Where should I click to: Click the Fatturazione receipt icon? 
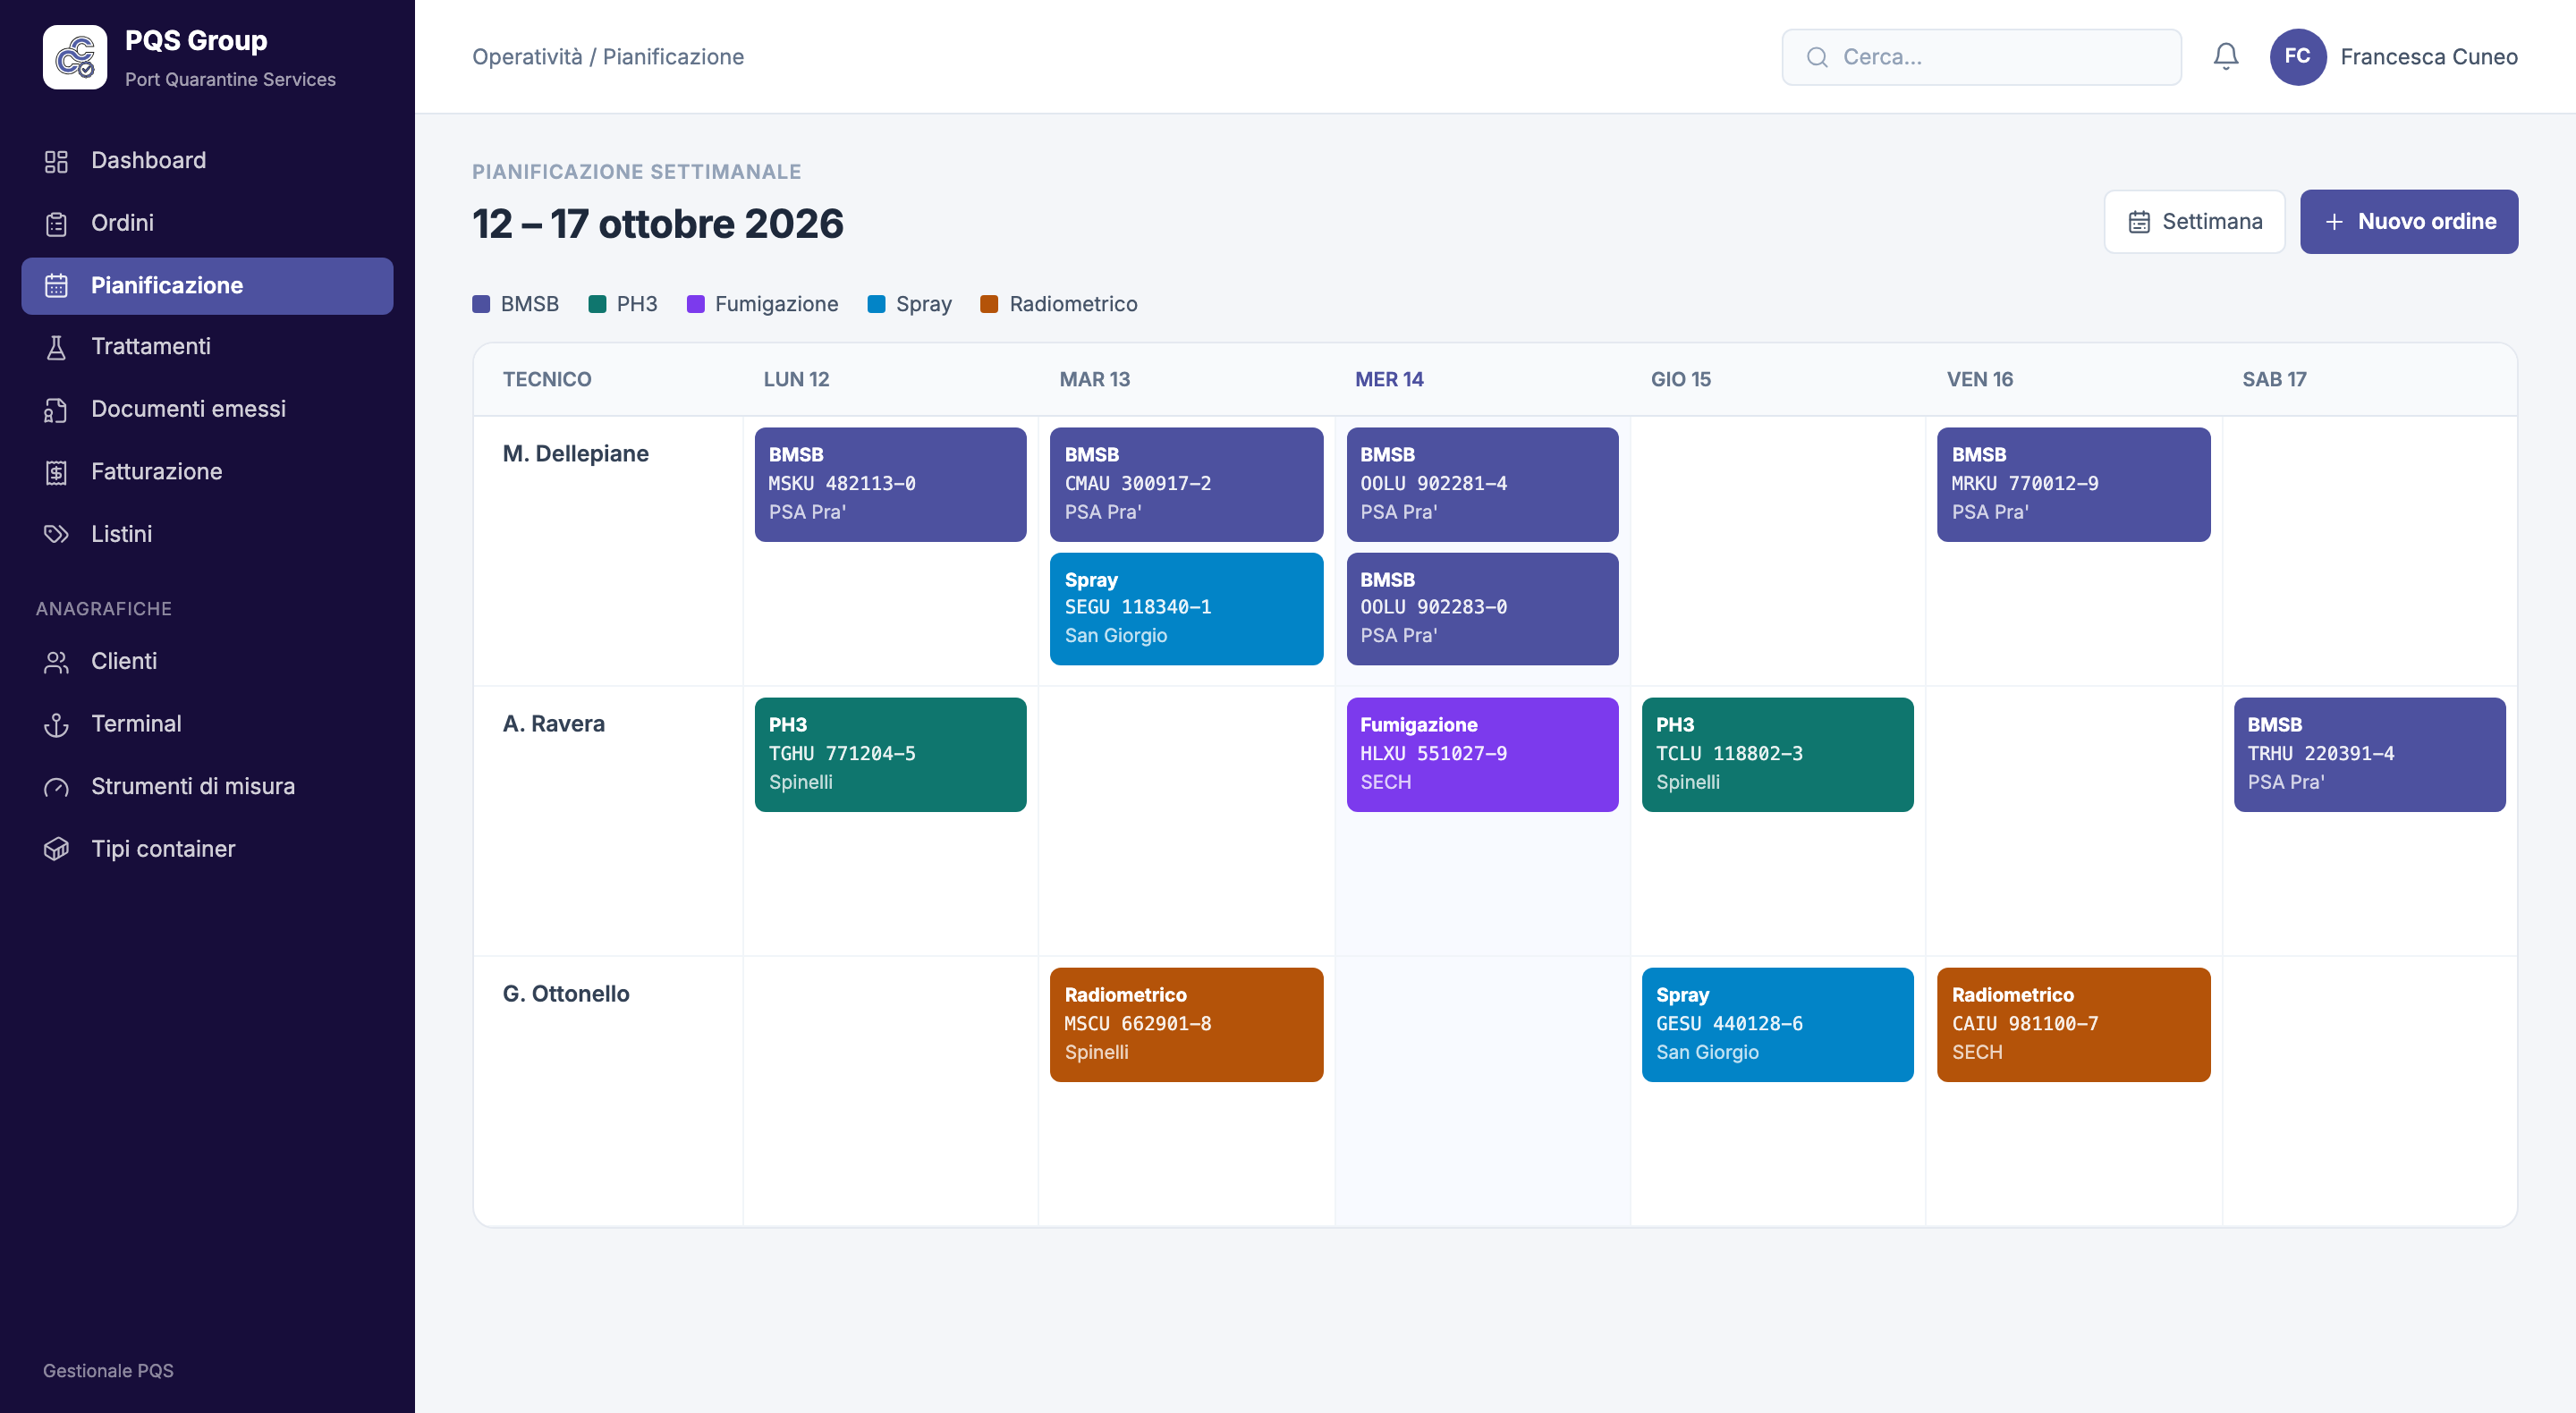coord(56,472)
